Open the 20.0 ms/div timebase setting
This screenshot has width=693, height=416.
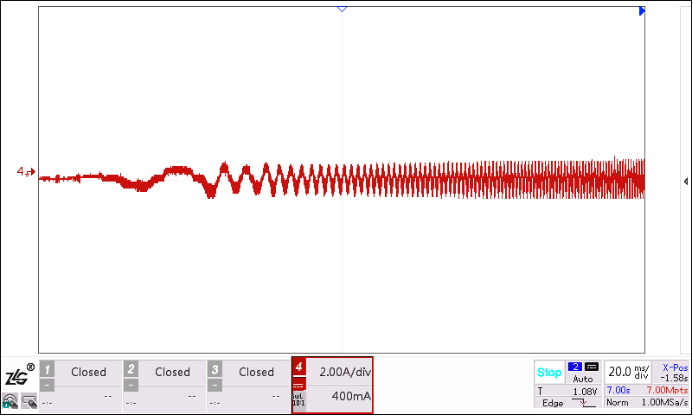[x=628, y=372]
